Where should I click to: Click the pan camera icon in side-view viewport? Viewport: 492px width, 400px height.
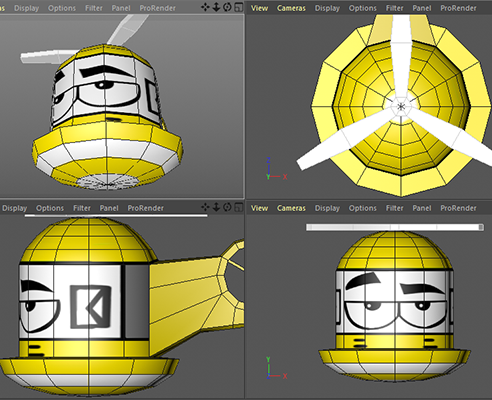(x=205, y=207)
